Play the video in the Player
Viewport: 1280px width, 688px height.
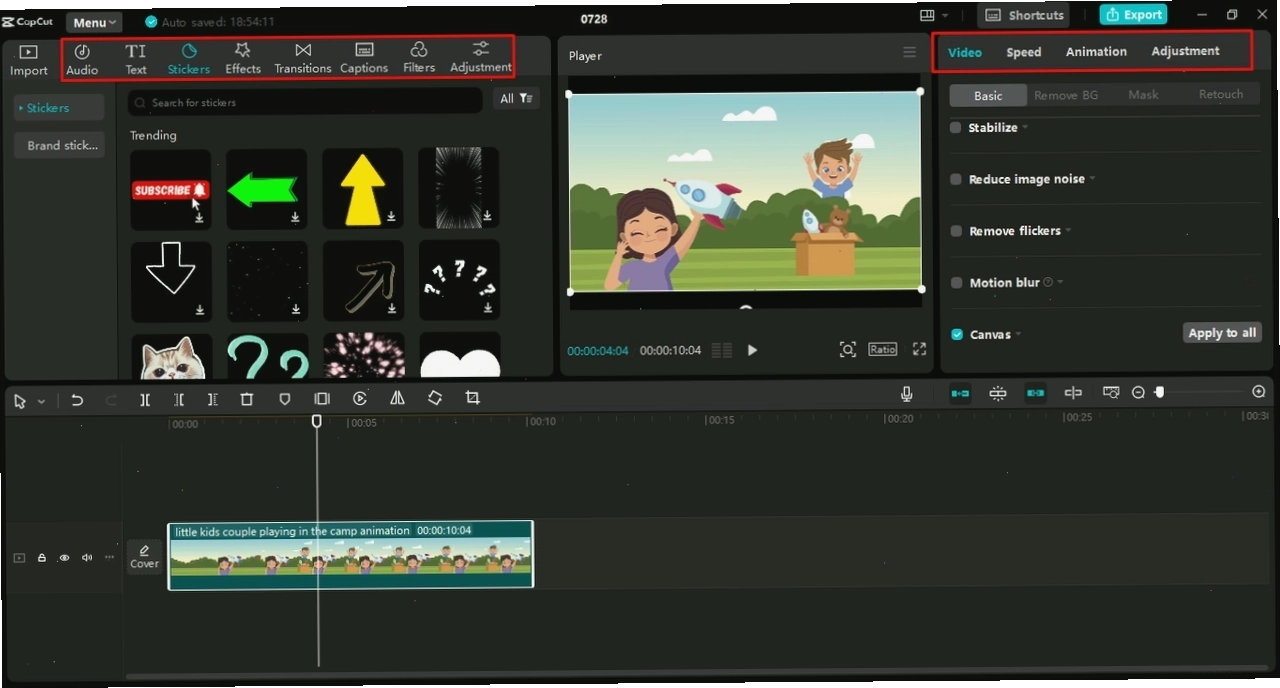click(752, 350)
